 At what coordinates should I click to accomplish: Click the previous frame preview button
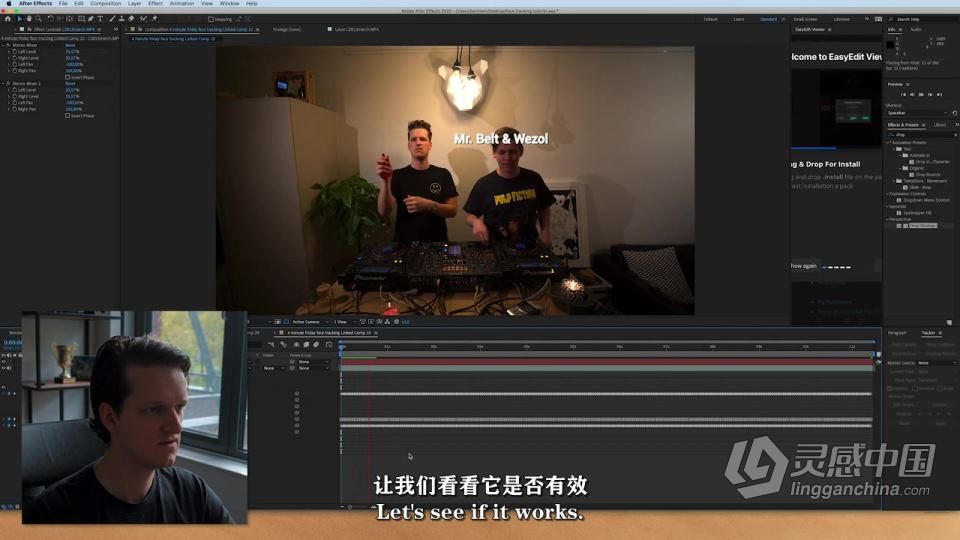click(912, 94)
